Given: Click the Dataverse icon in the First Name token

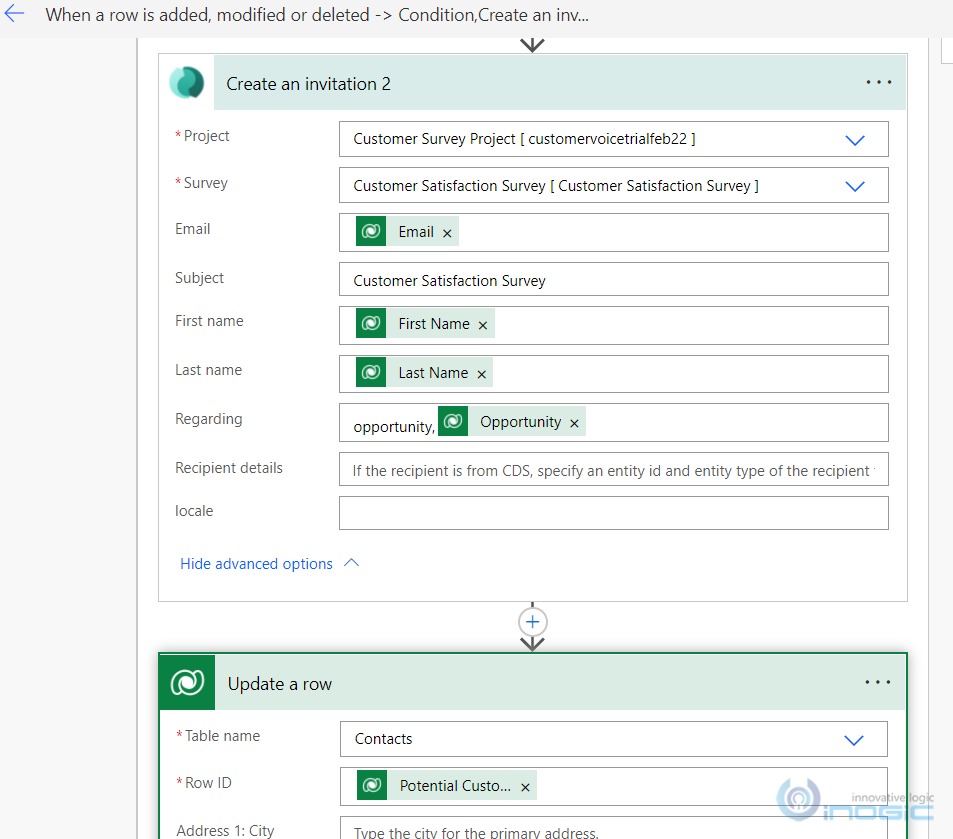Looking at the screenshot, I should tap(370, 323).
